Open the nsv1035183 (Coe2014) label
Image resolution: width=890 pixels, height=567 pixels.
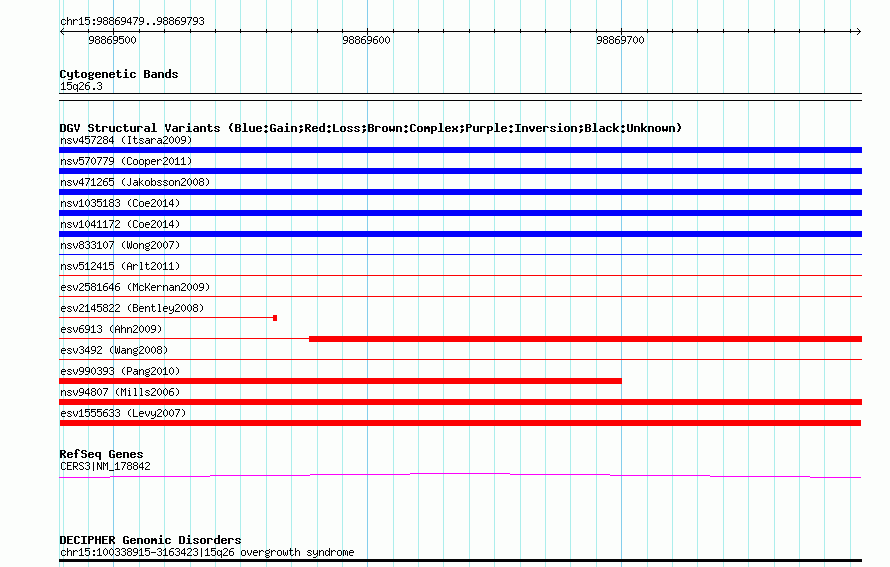(120, 203)
